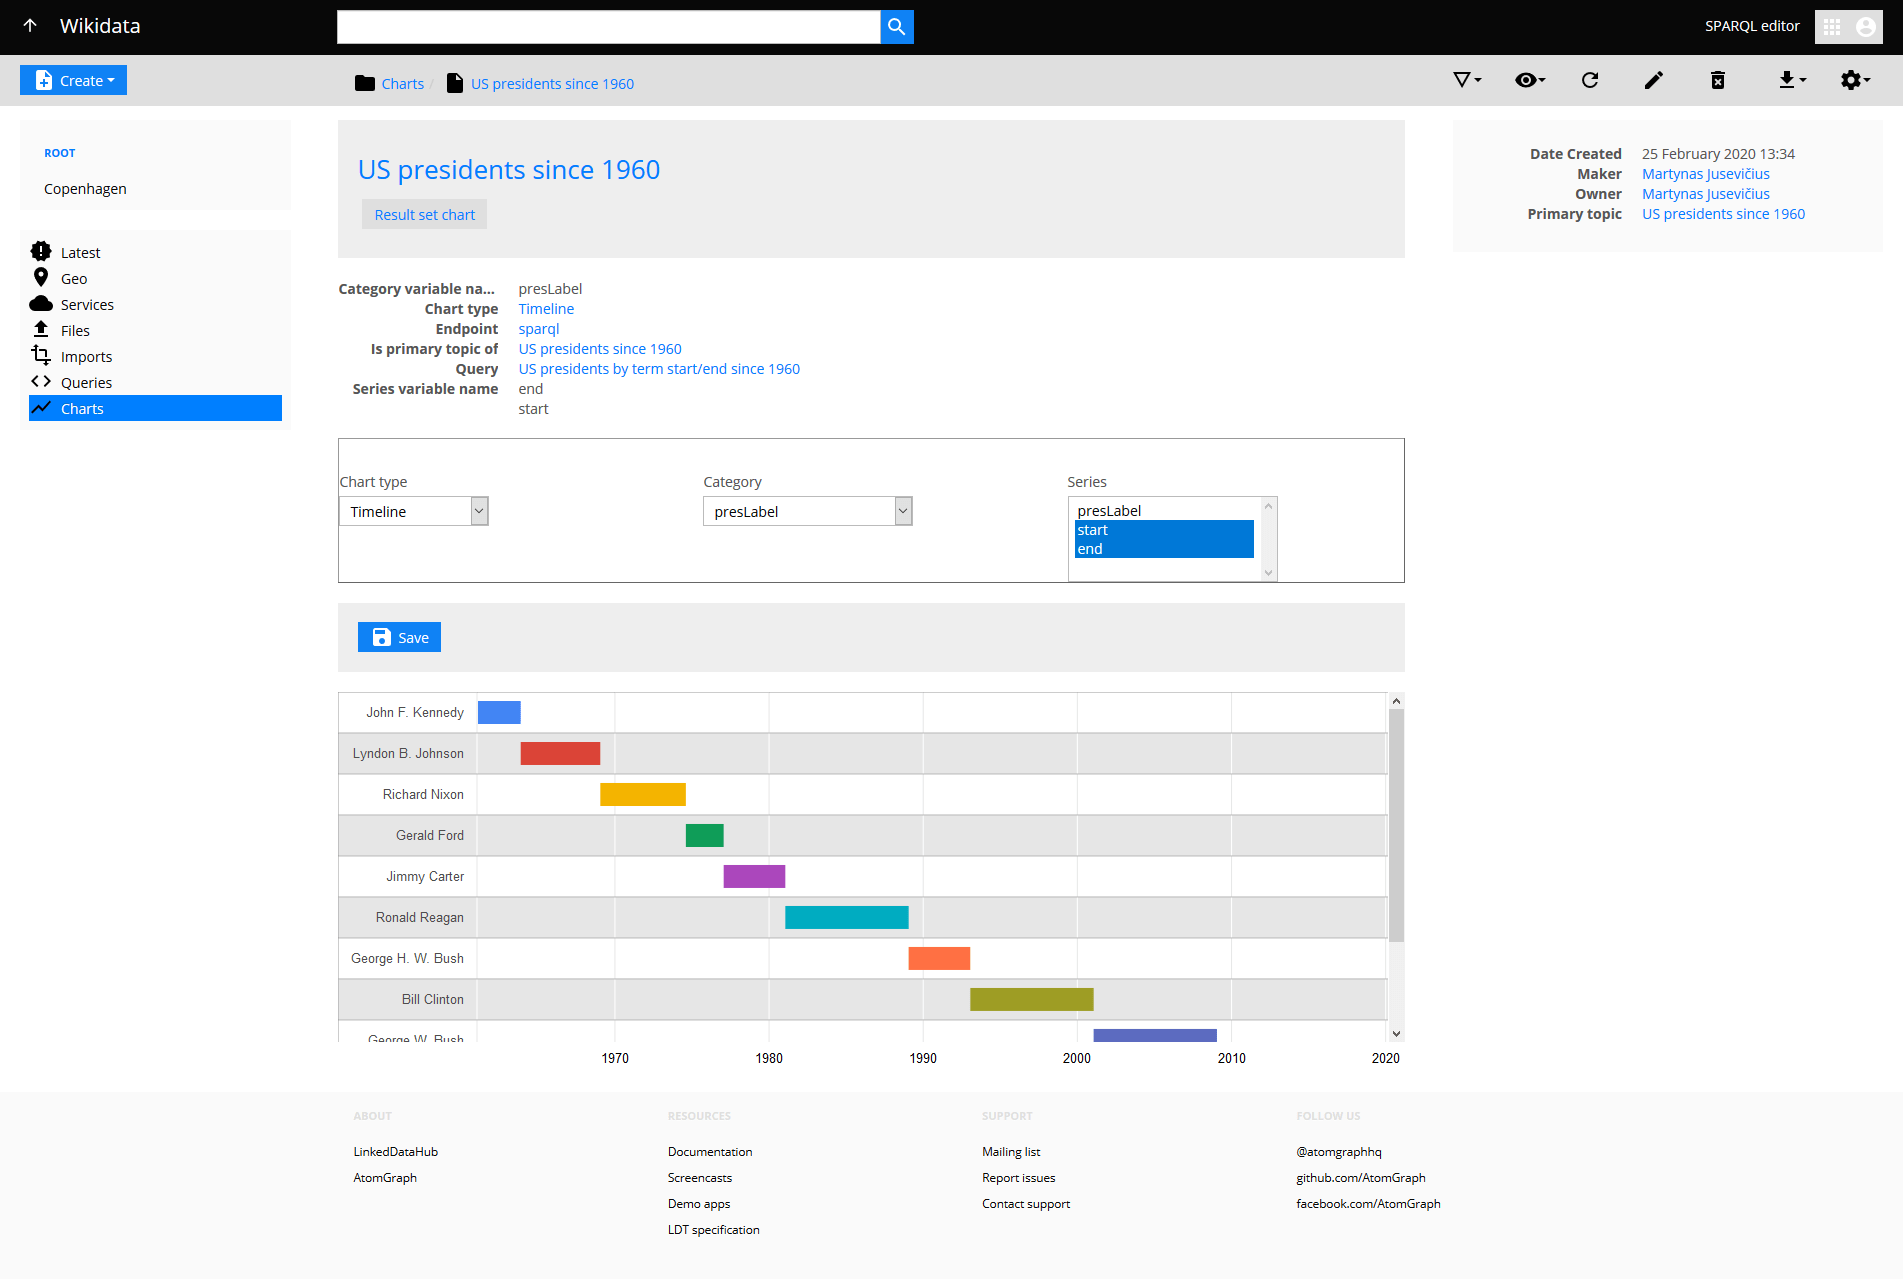Image resolution: width=1903 pixels, height=1279 pixels.
Task: Open the download export dropdown
Action: click(x=1792, y=80)
